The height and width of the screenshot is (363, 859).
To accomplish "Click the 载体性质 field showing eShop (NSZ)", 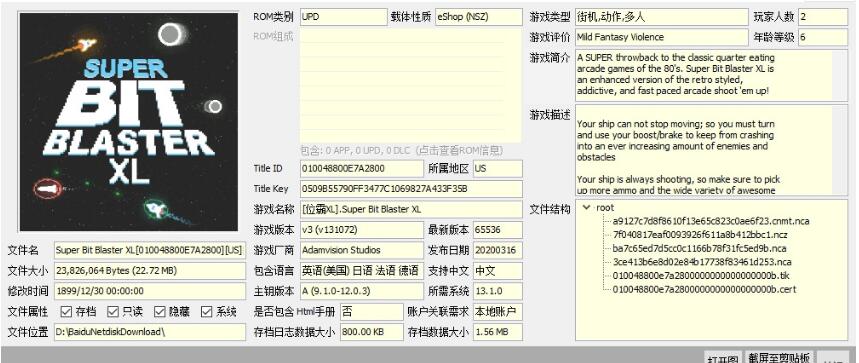I will pos(479,17).
